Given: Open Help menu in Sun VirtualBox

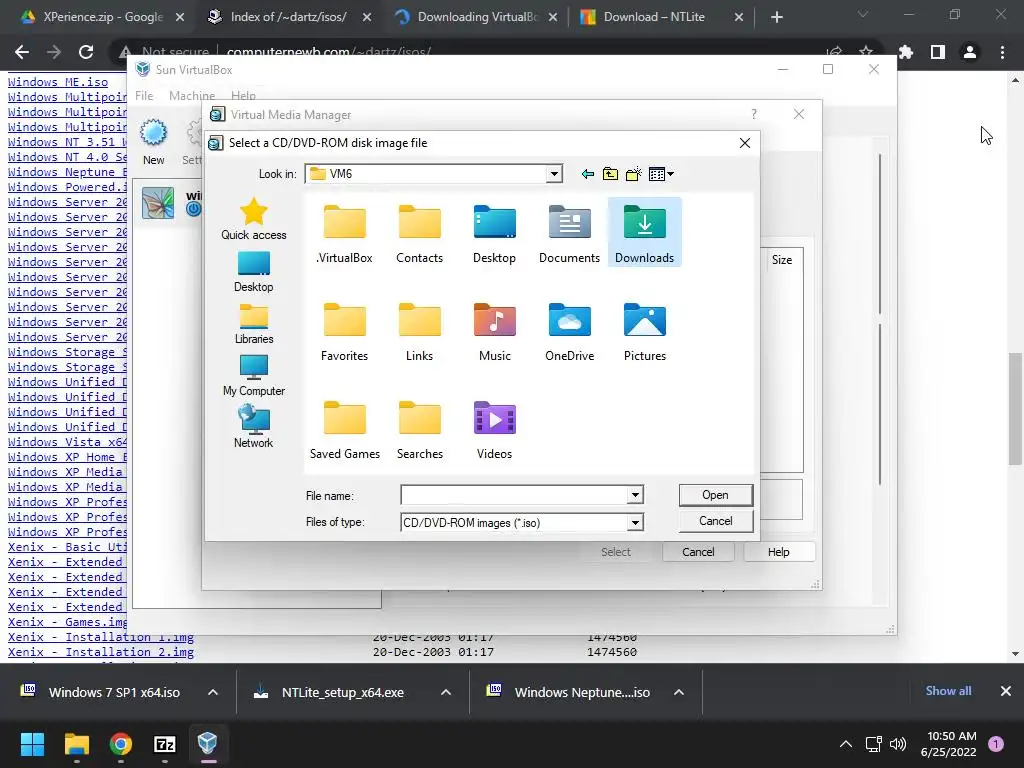Looking at the screenshot, I should pos(243,96).
